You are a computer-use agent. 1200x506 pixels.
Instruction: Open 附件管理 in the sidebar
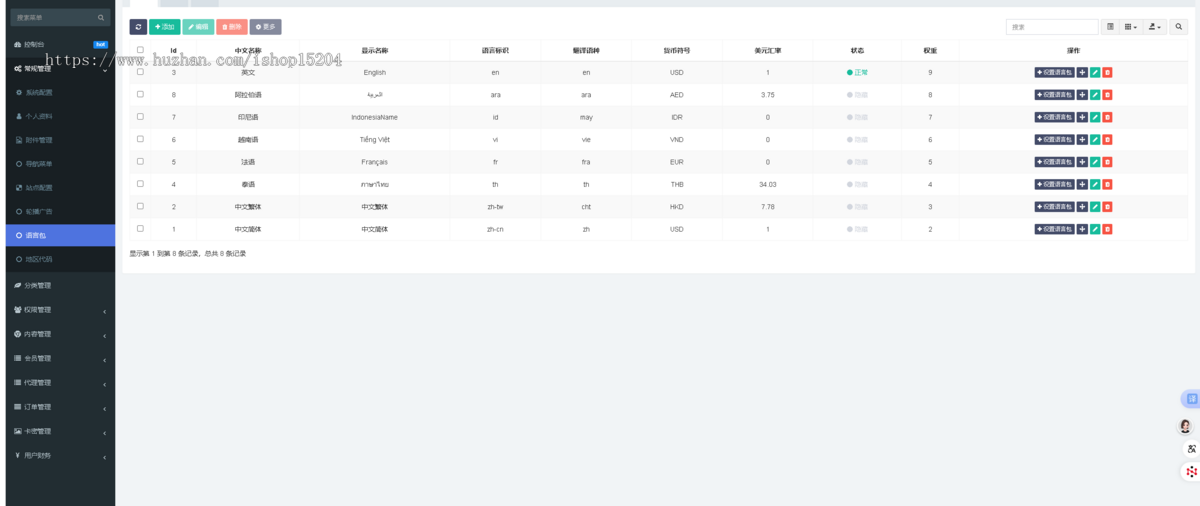[x=60, y=140]
